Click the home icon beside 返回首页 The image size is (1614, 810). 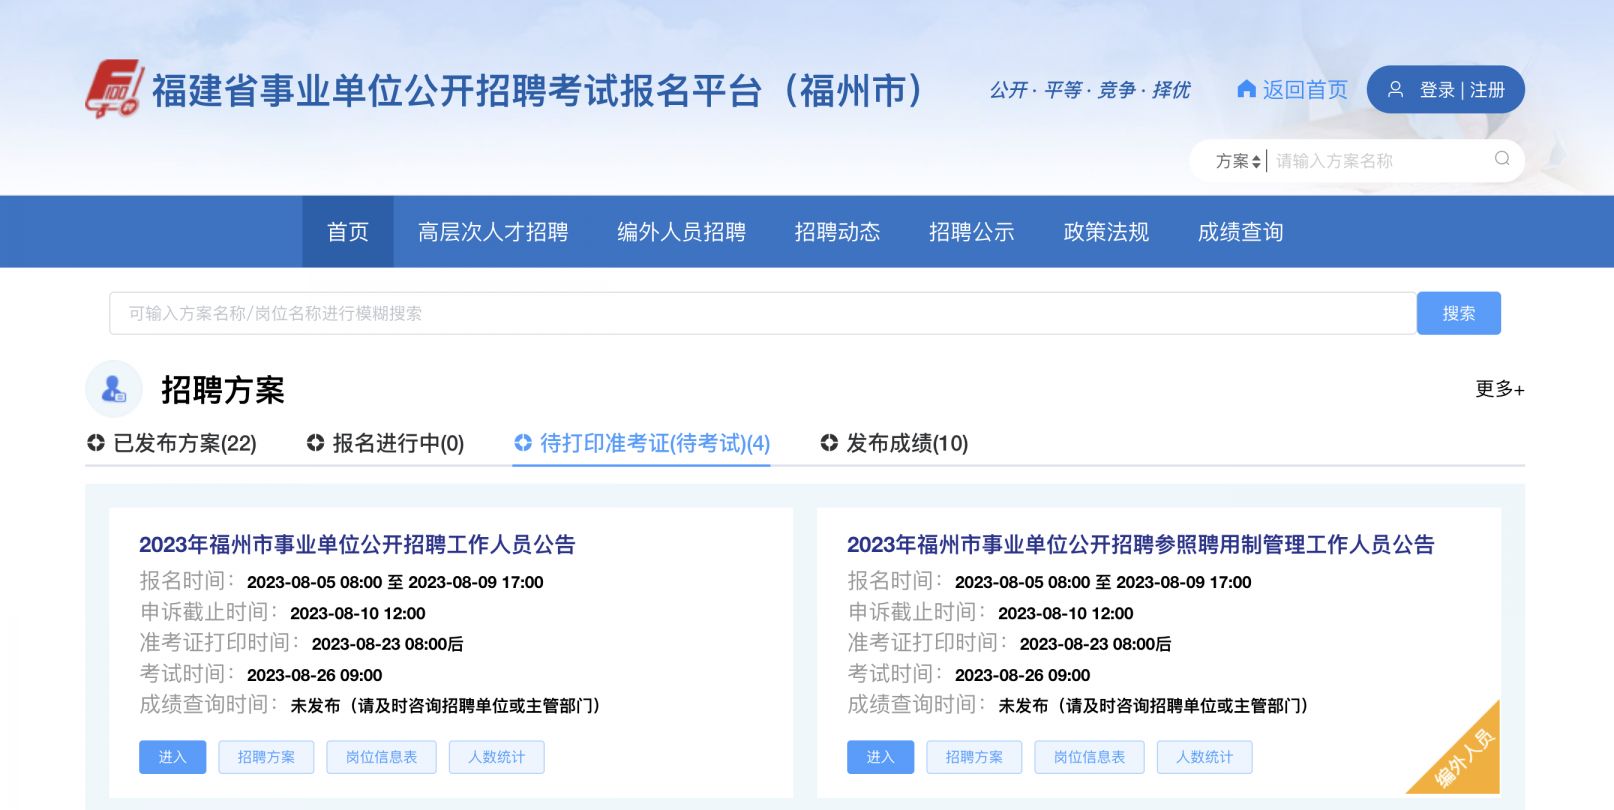click(1246, 89)
